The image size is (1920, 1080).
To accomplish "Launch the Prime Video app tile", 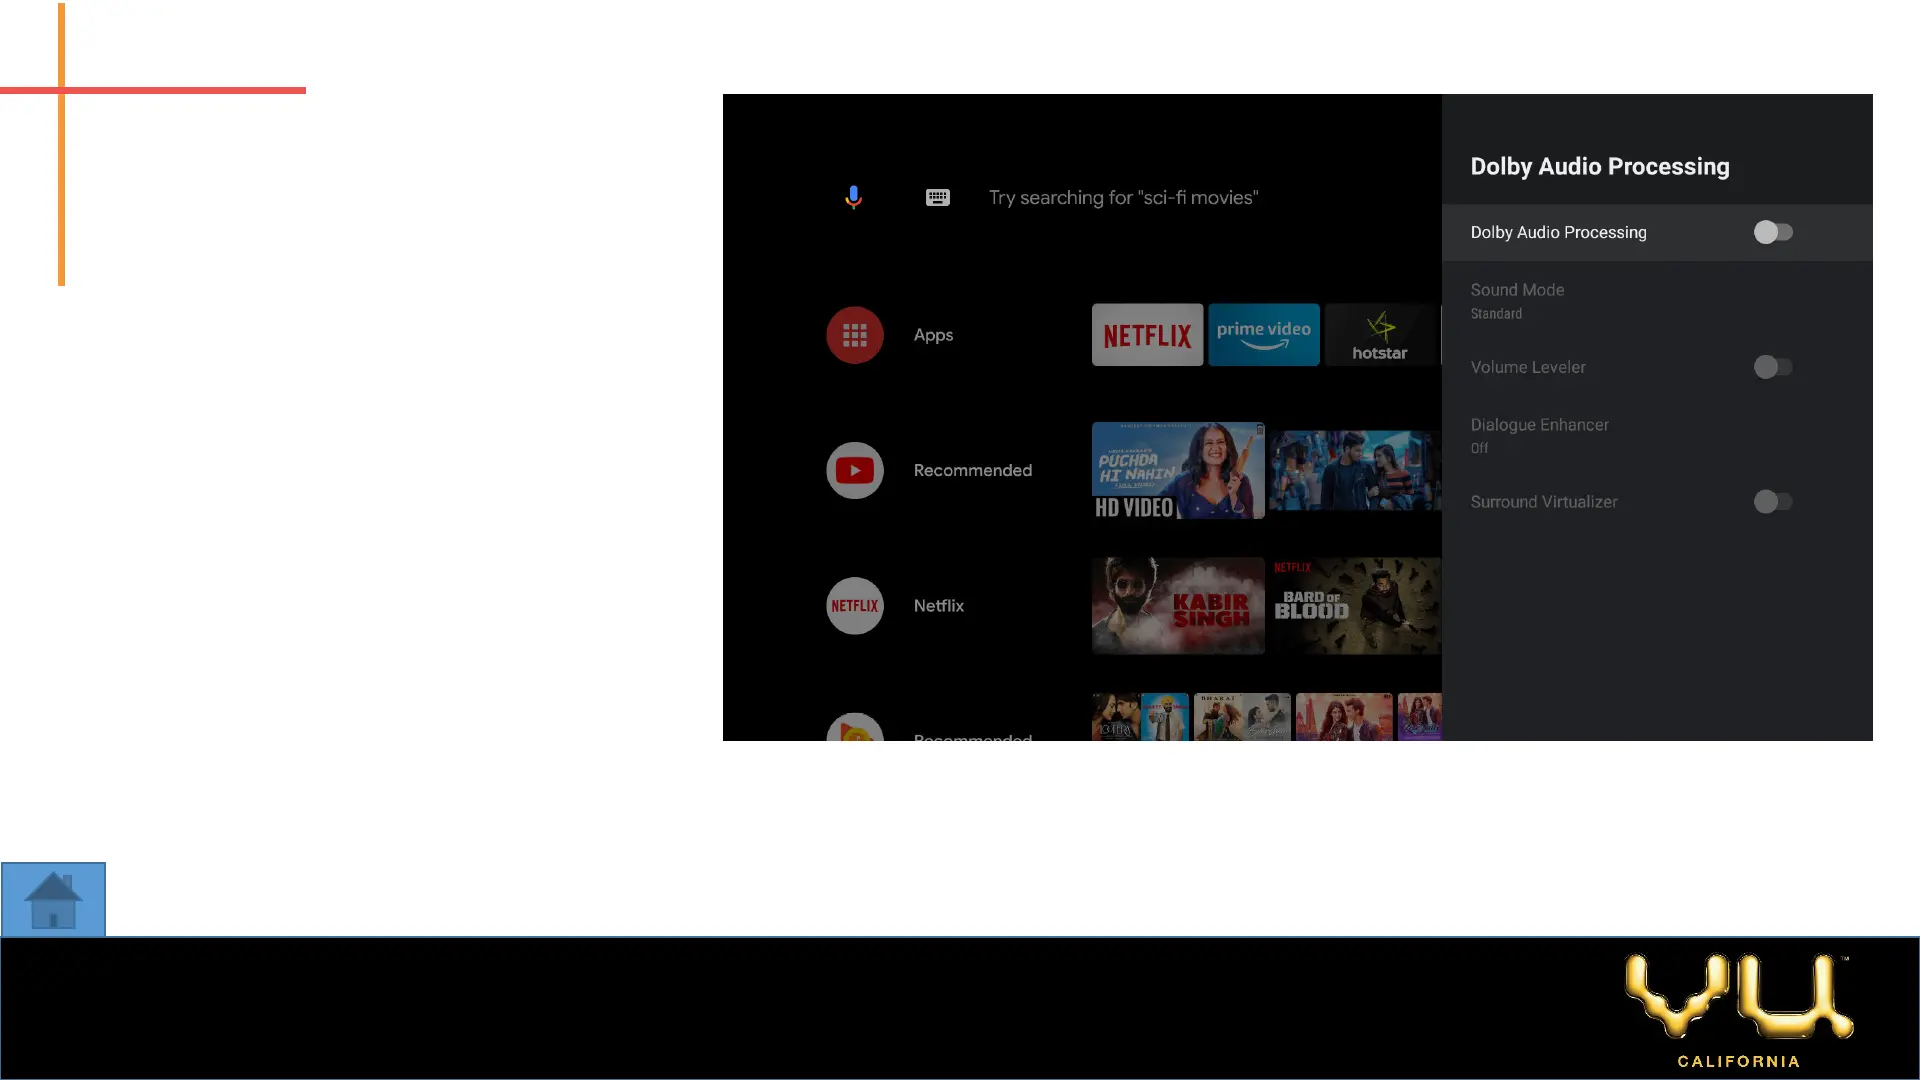I will [1263, 335].
